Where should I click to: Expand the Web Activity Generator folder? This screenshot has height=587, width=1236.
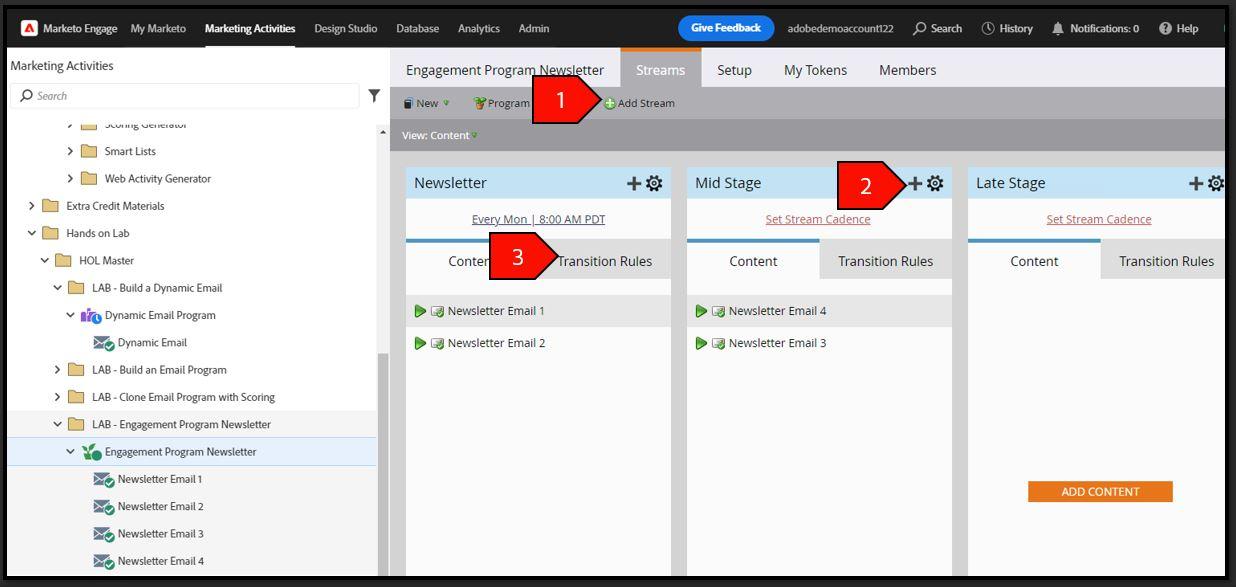(70, 179)
